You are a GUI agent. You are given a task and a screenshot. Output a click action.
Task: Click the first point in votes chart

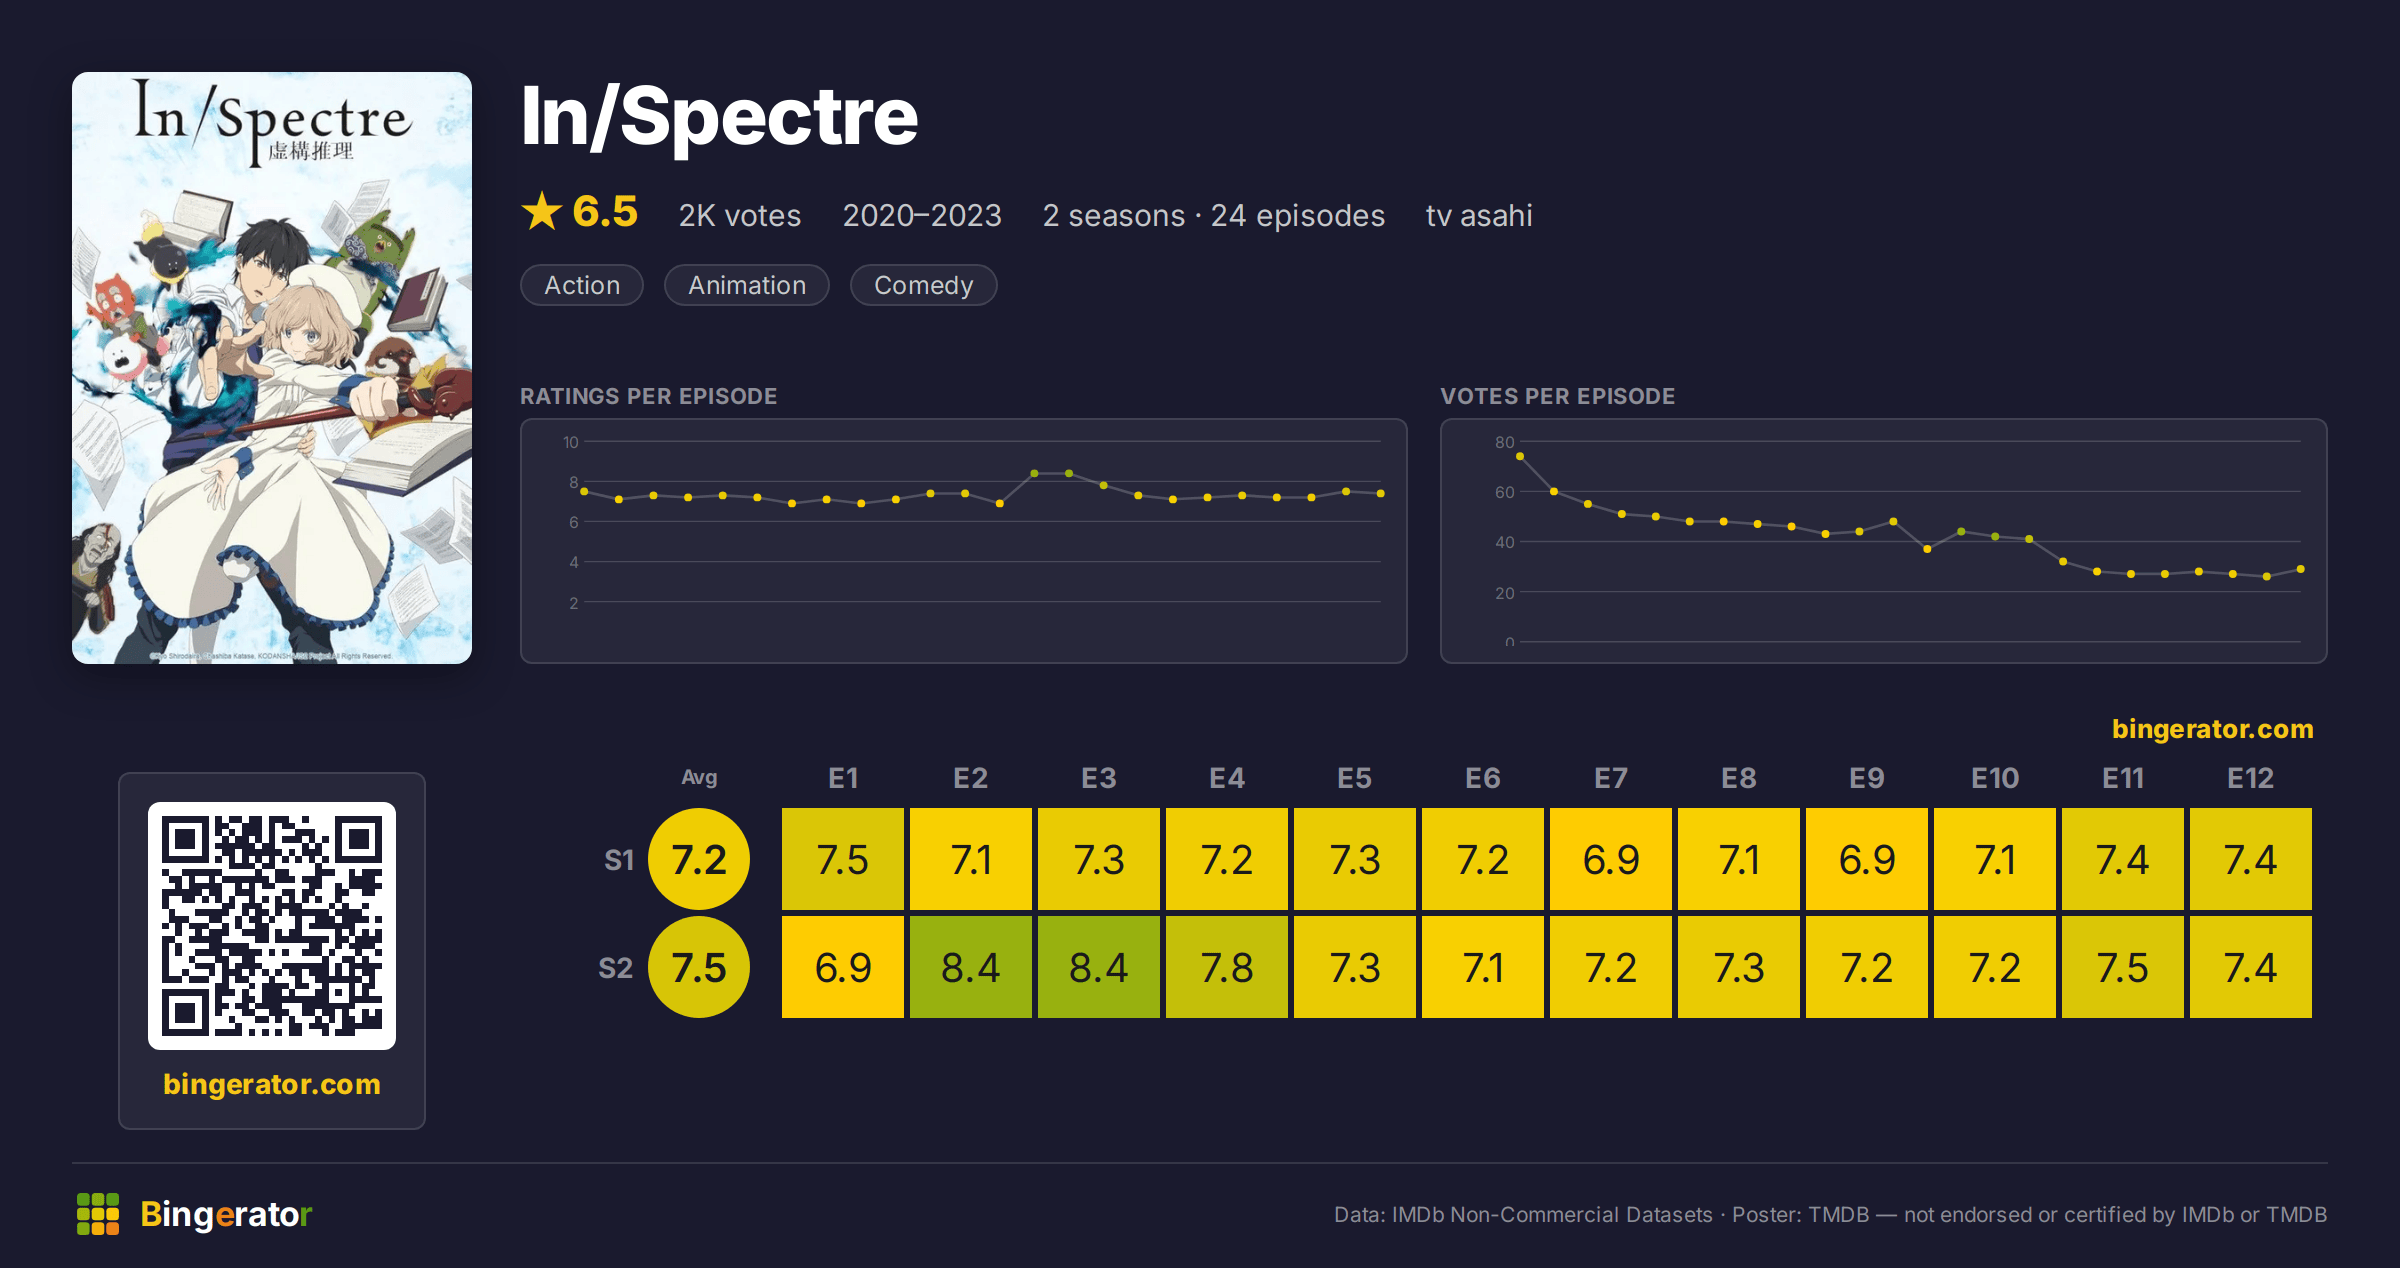1520,456
